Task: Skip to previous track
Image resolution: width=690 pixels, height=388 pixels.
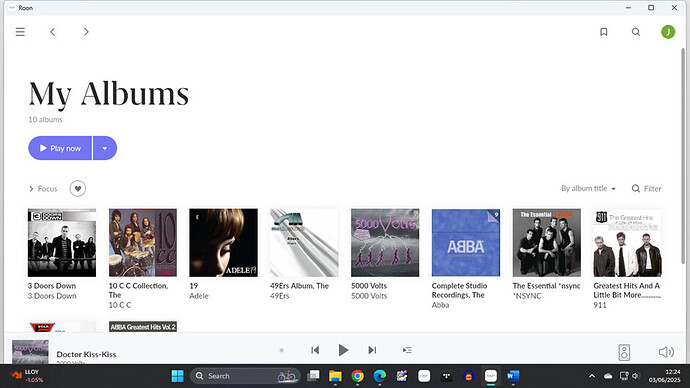Action: point(315,350)
